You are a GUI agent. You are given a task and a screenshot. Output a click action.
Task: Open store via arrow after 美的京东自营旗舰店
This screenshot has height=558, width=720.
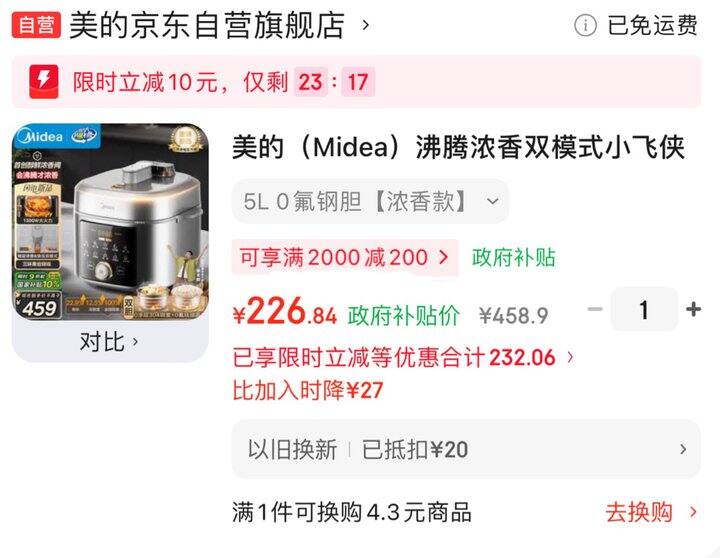(366, 25)
